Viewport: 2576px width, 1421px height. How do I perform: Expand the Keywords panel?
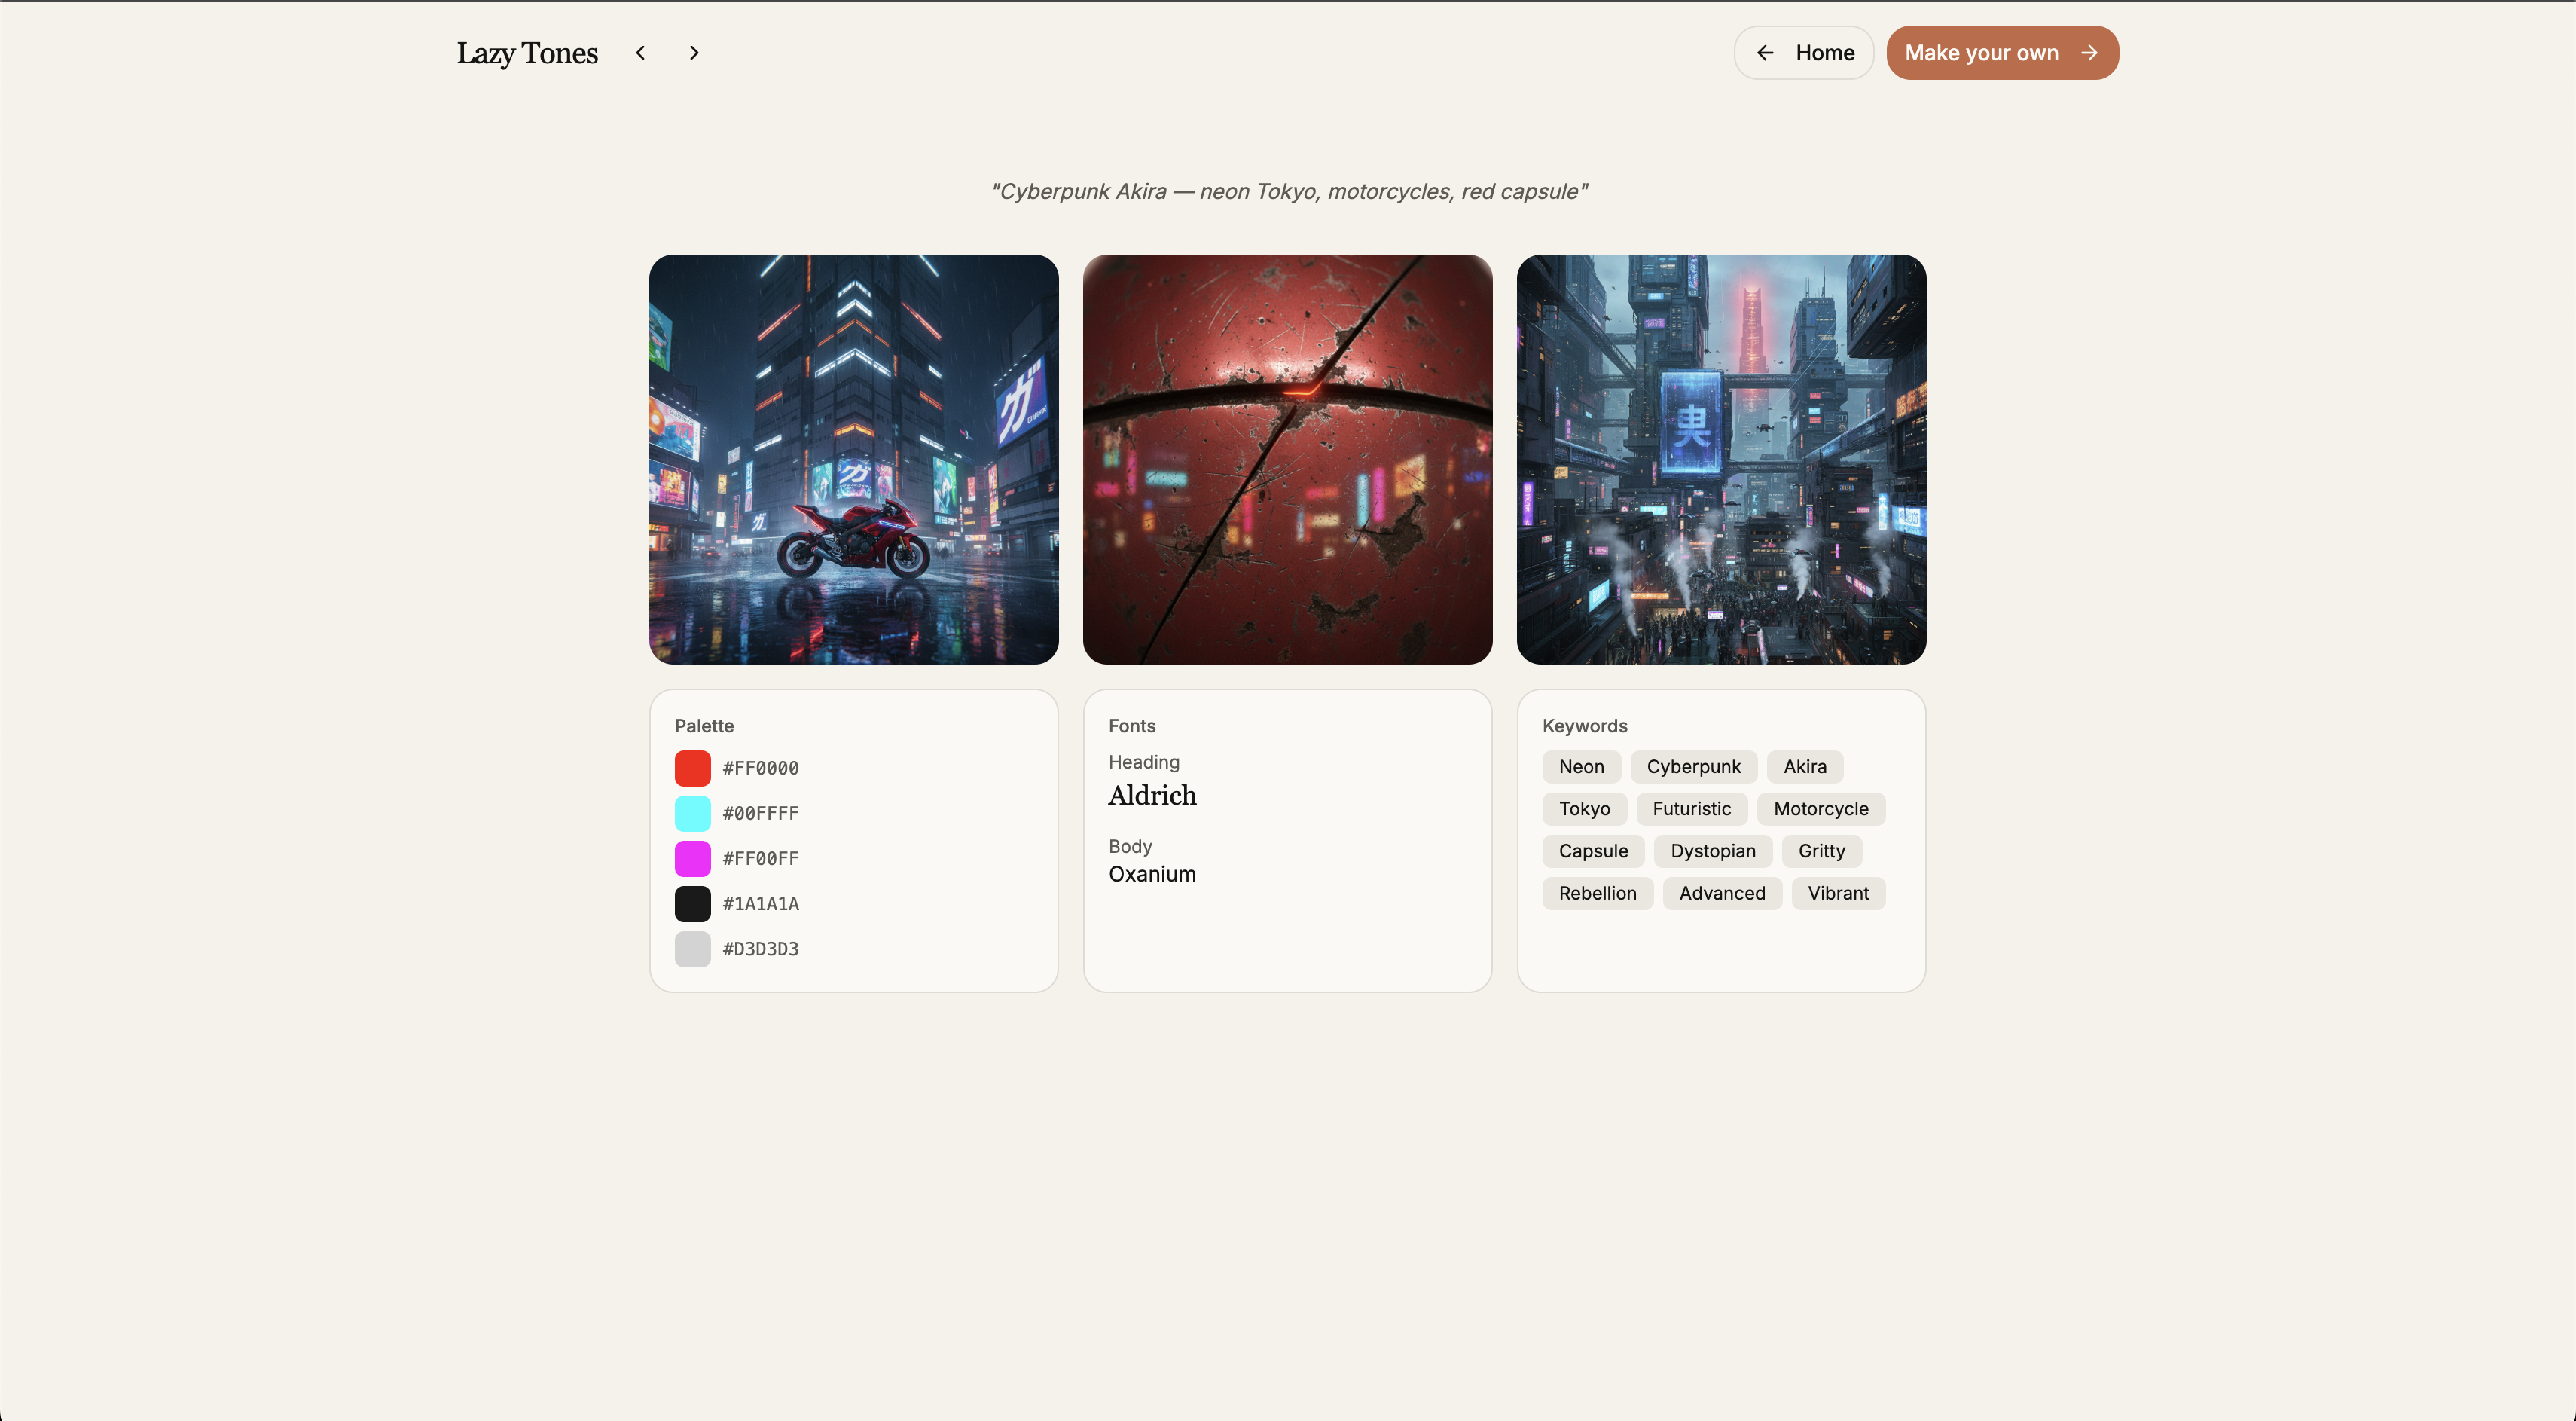(1584, 725)
